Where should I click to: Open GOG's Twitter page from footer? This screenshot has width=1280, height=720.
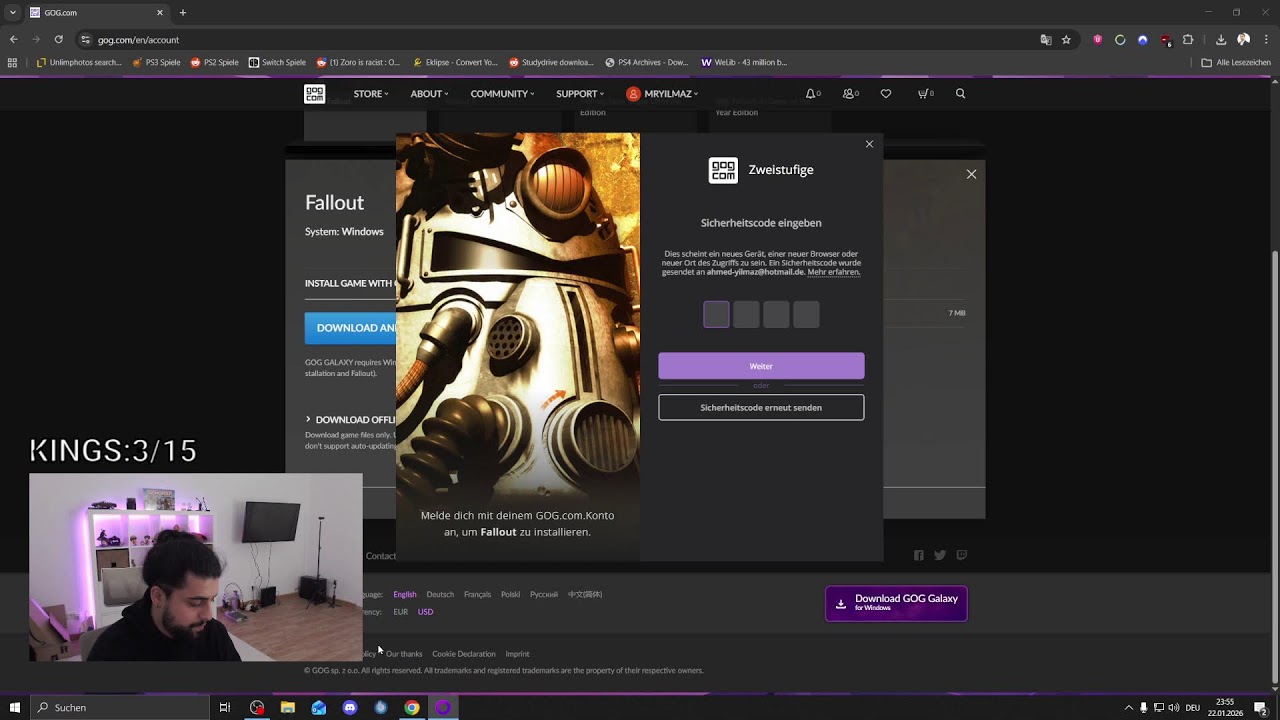(x=940, y=555)
